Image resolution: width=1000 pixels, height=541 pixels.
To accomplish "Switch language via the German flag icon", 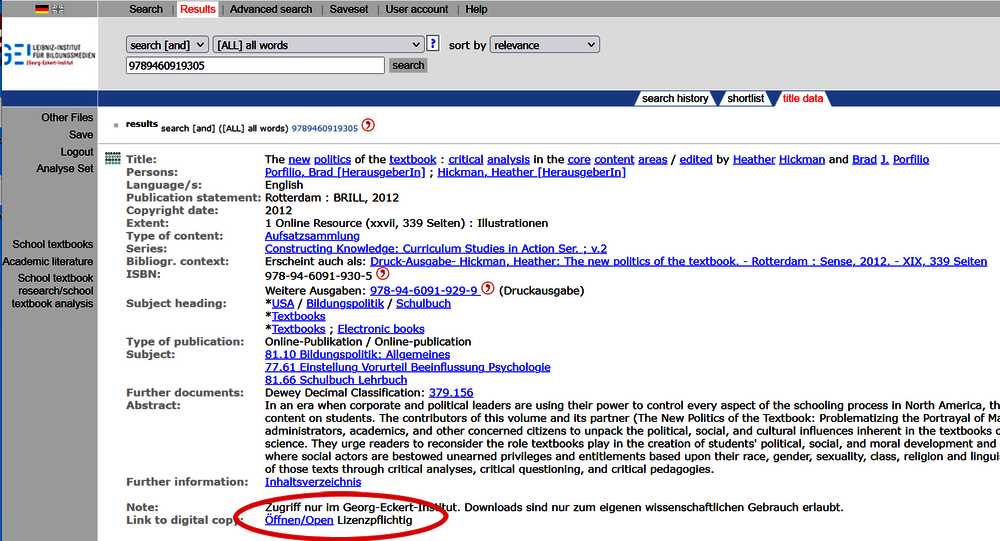I will tap(41, 9).
